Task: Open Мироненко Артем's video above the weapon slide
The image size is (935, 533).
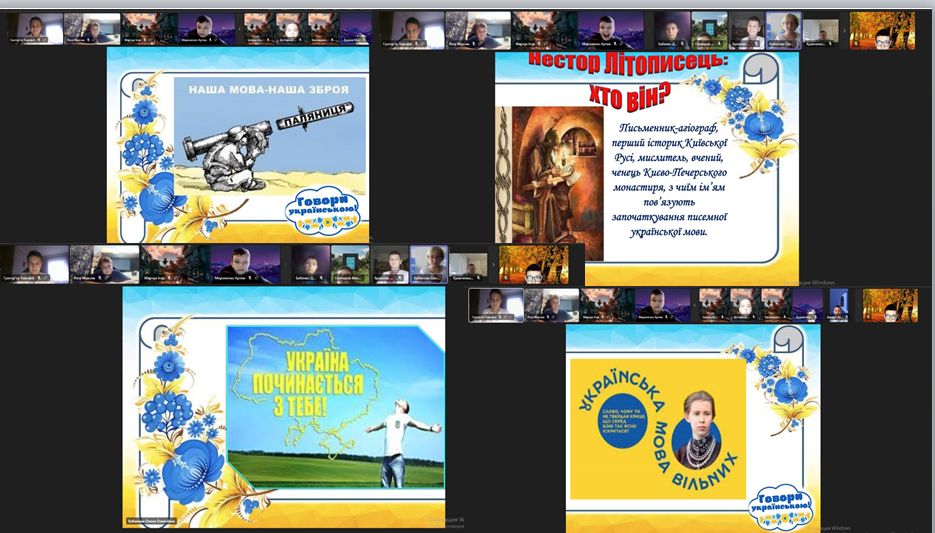Action: [x=212, y=29]
